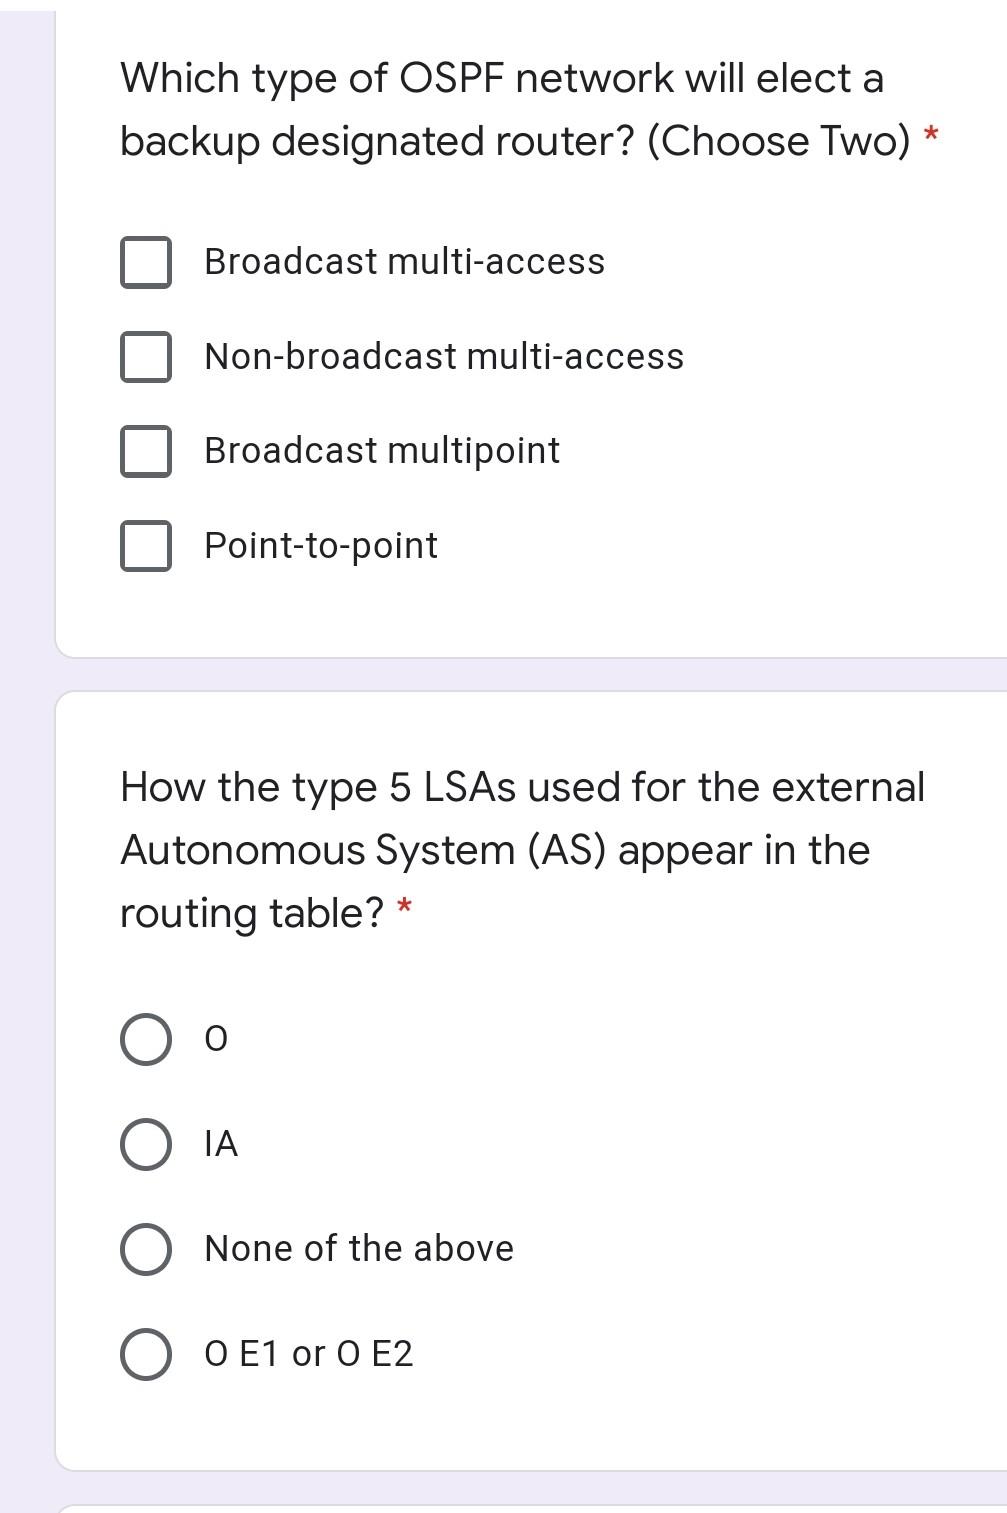This screenshot has width=1007, height=1513.
Task: Click the Broadcast multipoint label text
Action: click(x=381, y=450)
